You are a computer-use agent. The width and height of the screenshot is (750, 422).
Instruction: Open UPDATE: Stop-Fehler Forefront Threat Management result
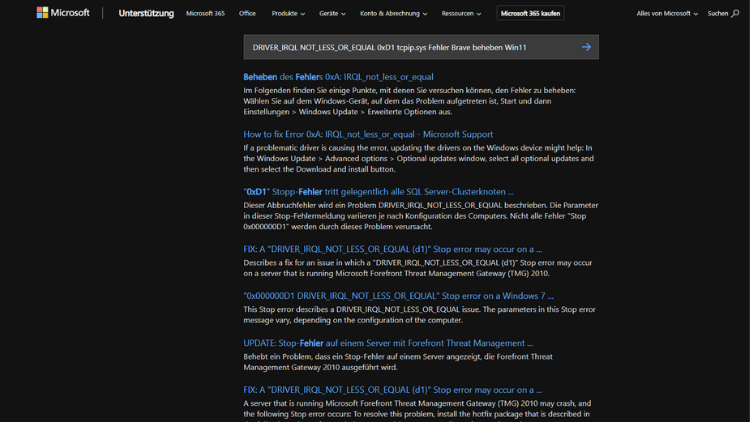(x=388, y=343)
